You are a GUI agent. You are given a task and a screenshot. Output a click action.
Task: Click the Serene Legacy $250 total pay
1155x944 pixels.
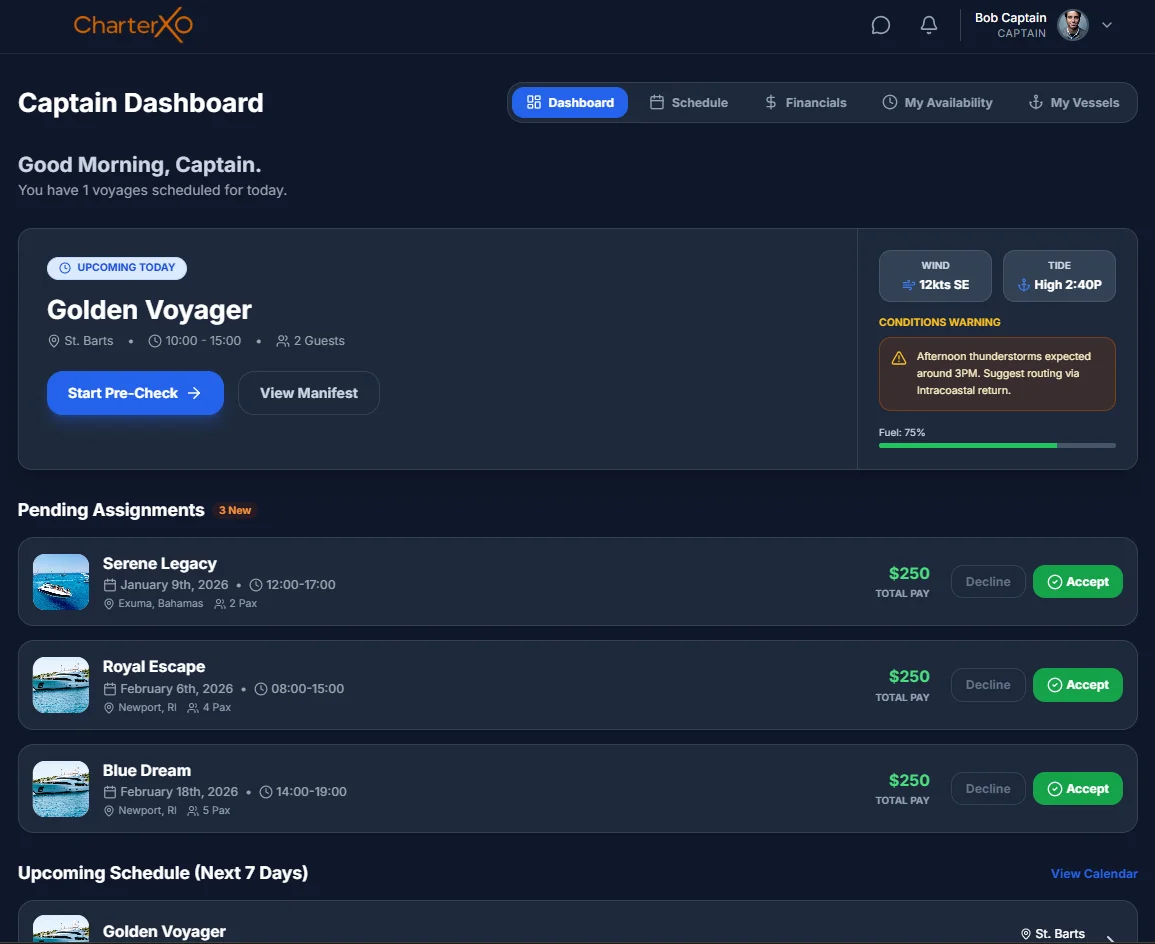point(909,574)
